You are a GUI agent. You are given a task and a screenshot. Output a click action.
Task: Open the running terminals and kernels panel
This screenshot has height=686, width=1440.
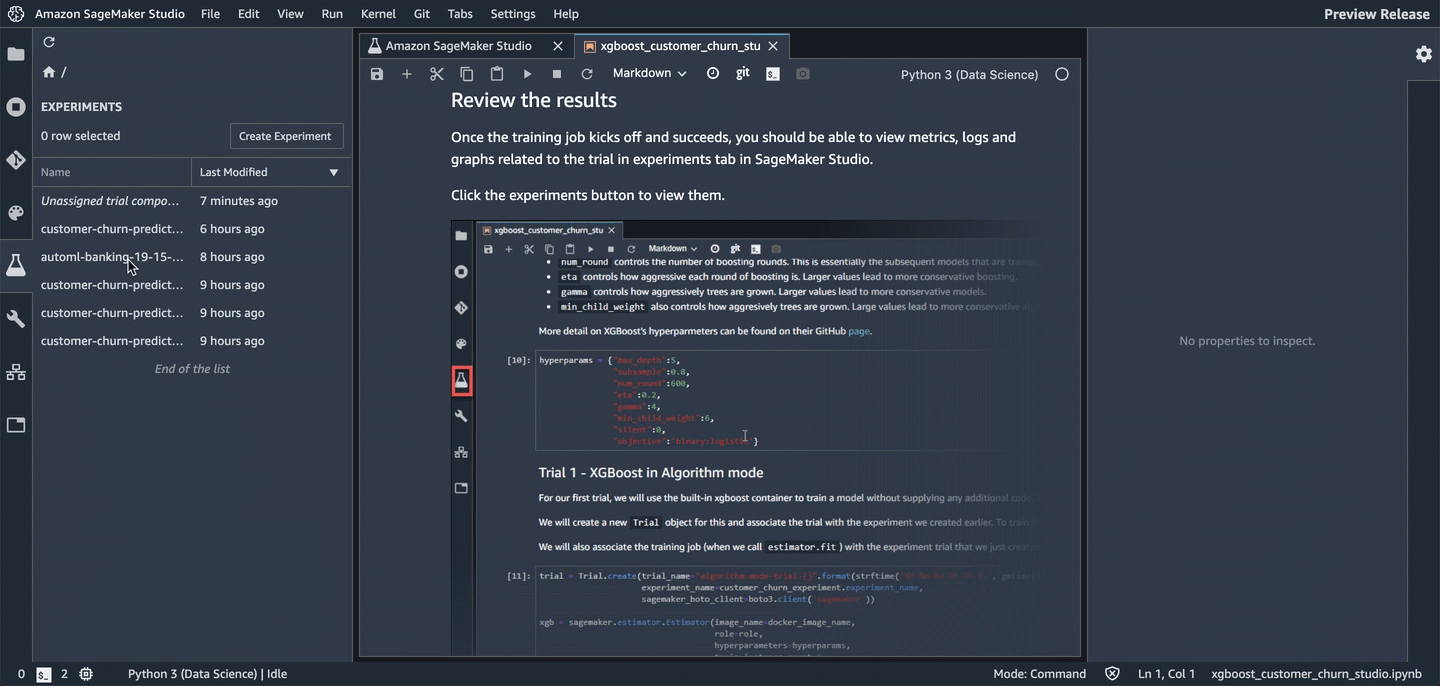16,107
